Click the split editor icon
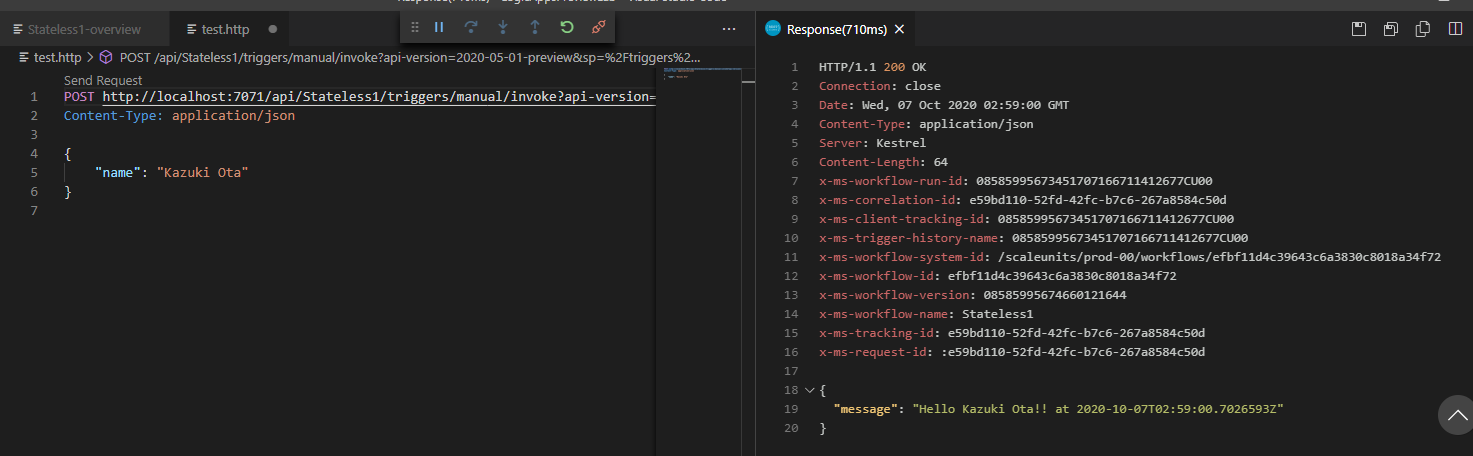 (x=1455, y=29)
